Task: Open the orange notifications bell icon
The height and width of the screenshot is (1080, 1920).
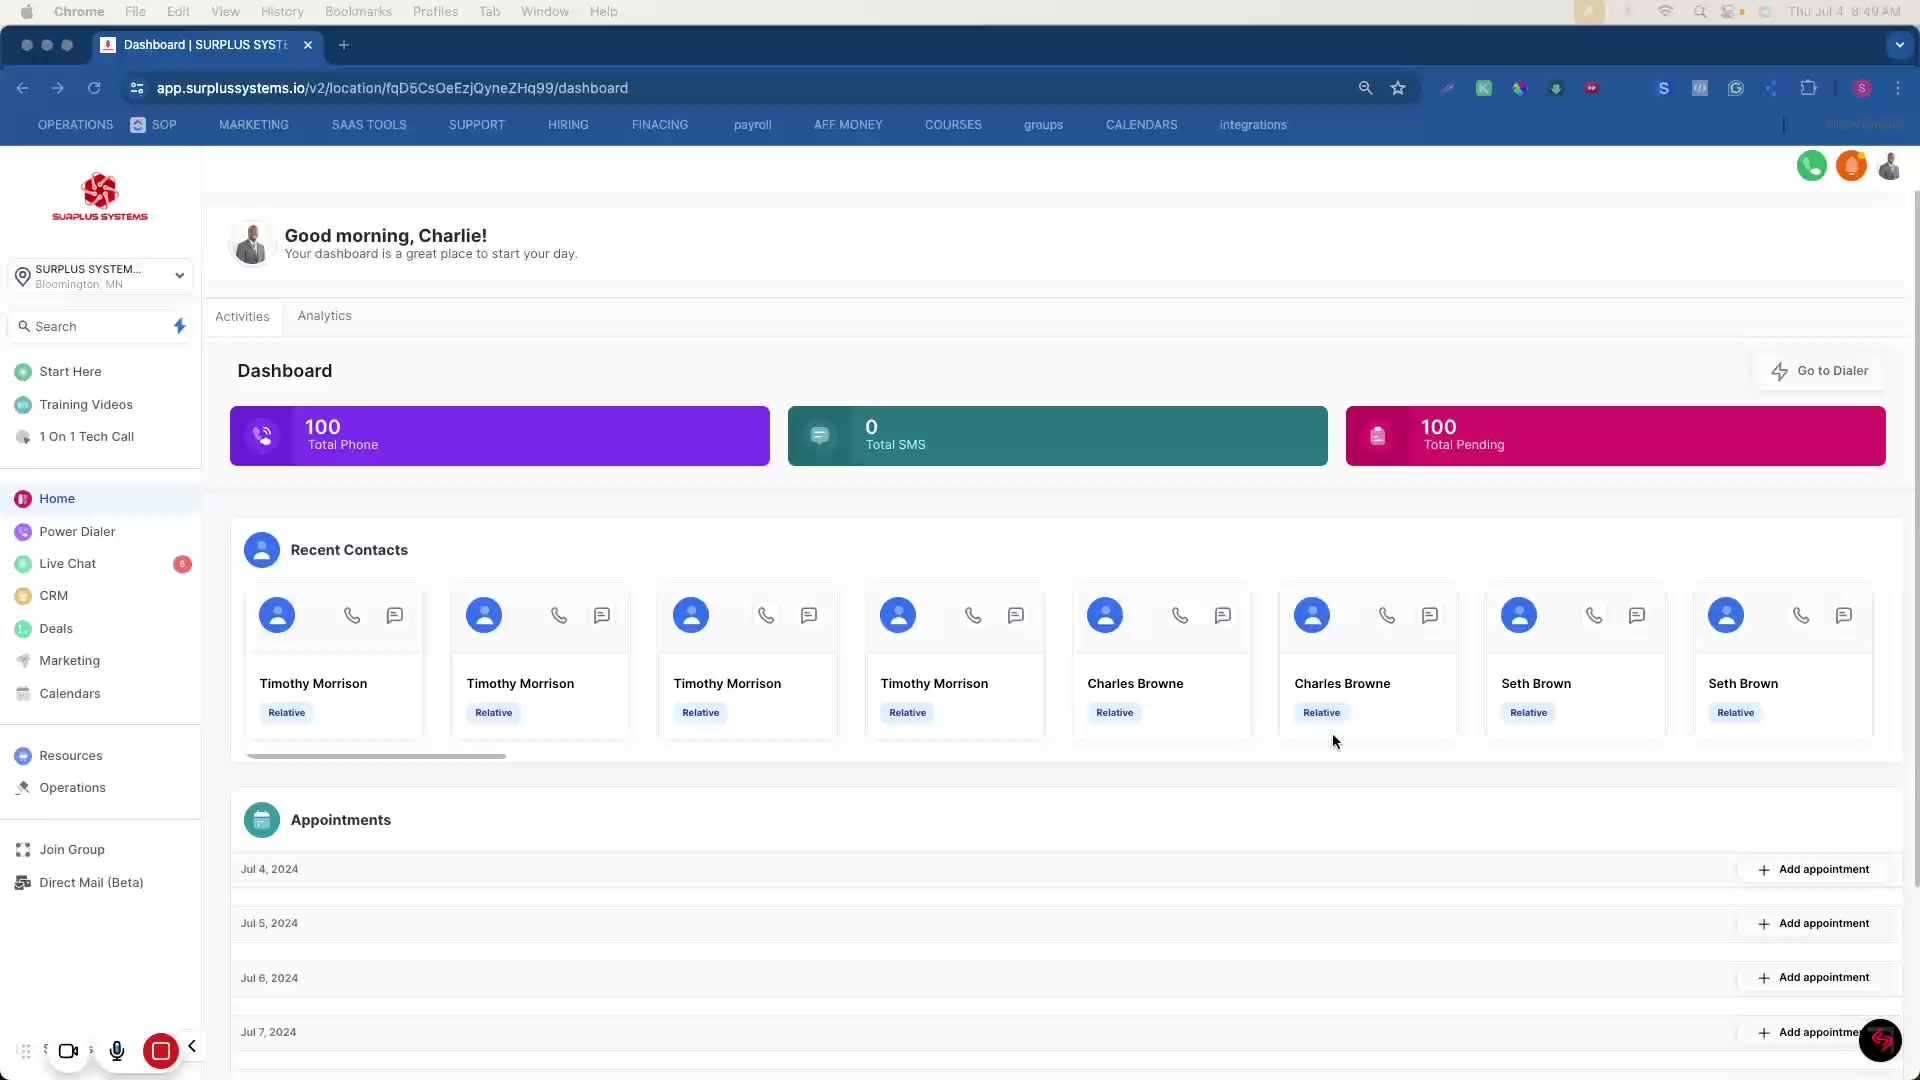Action: (1851, 166)
